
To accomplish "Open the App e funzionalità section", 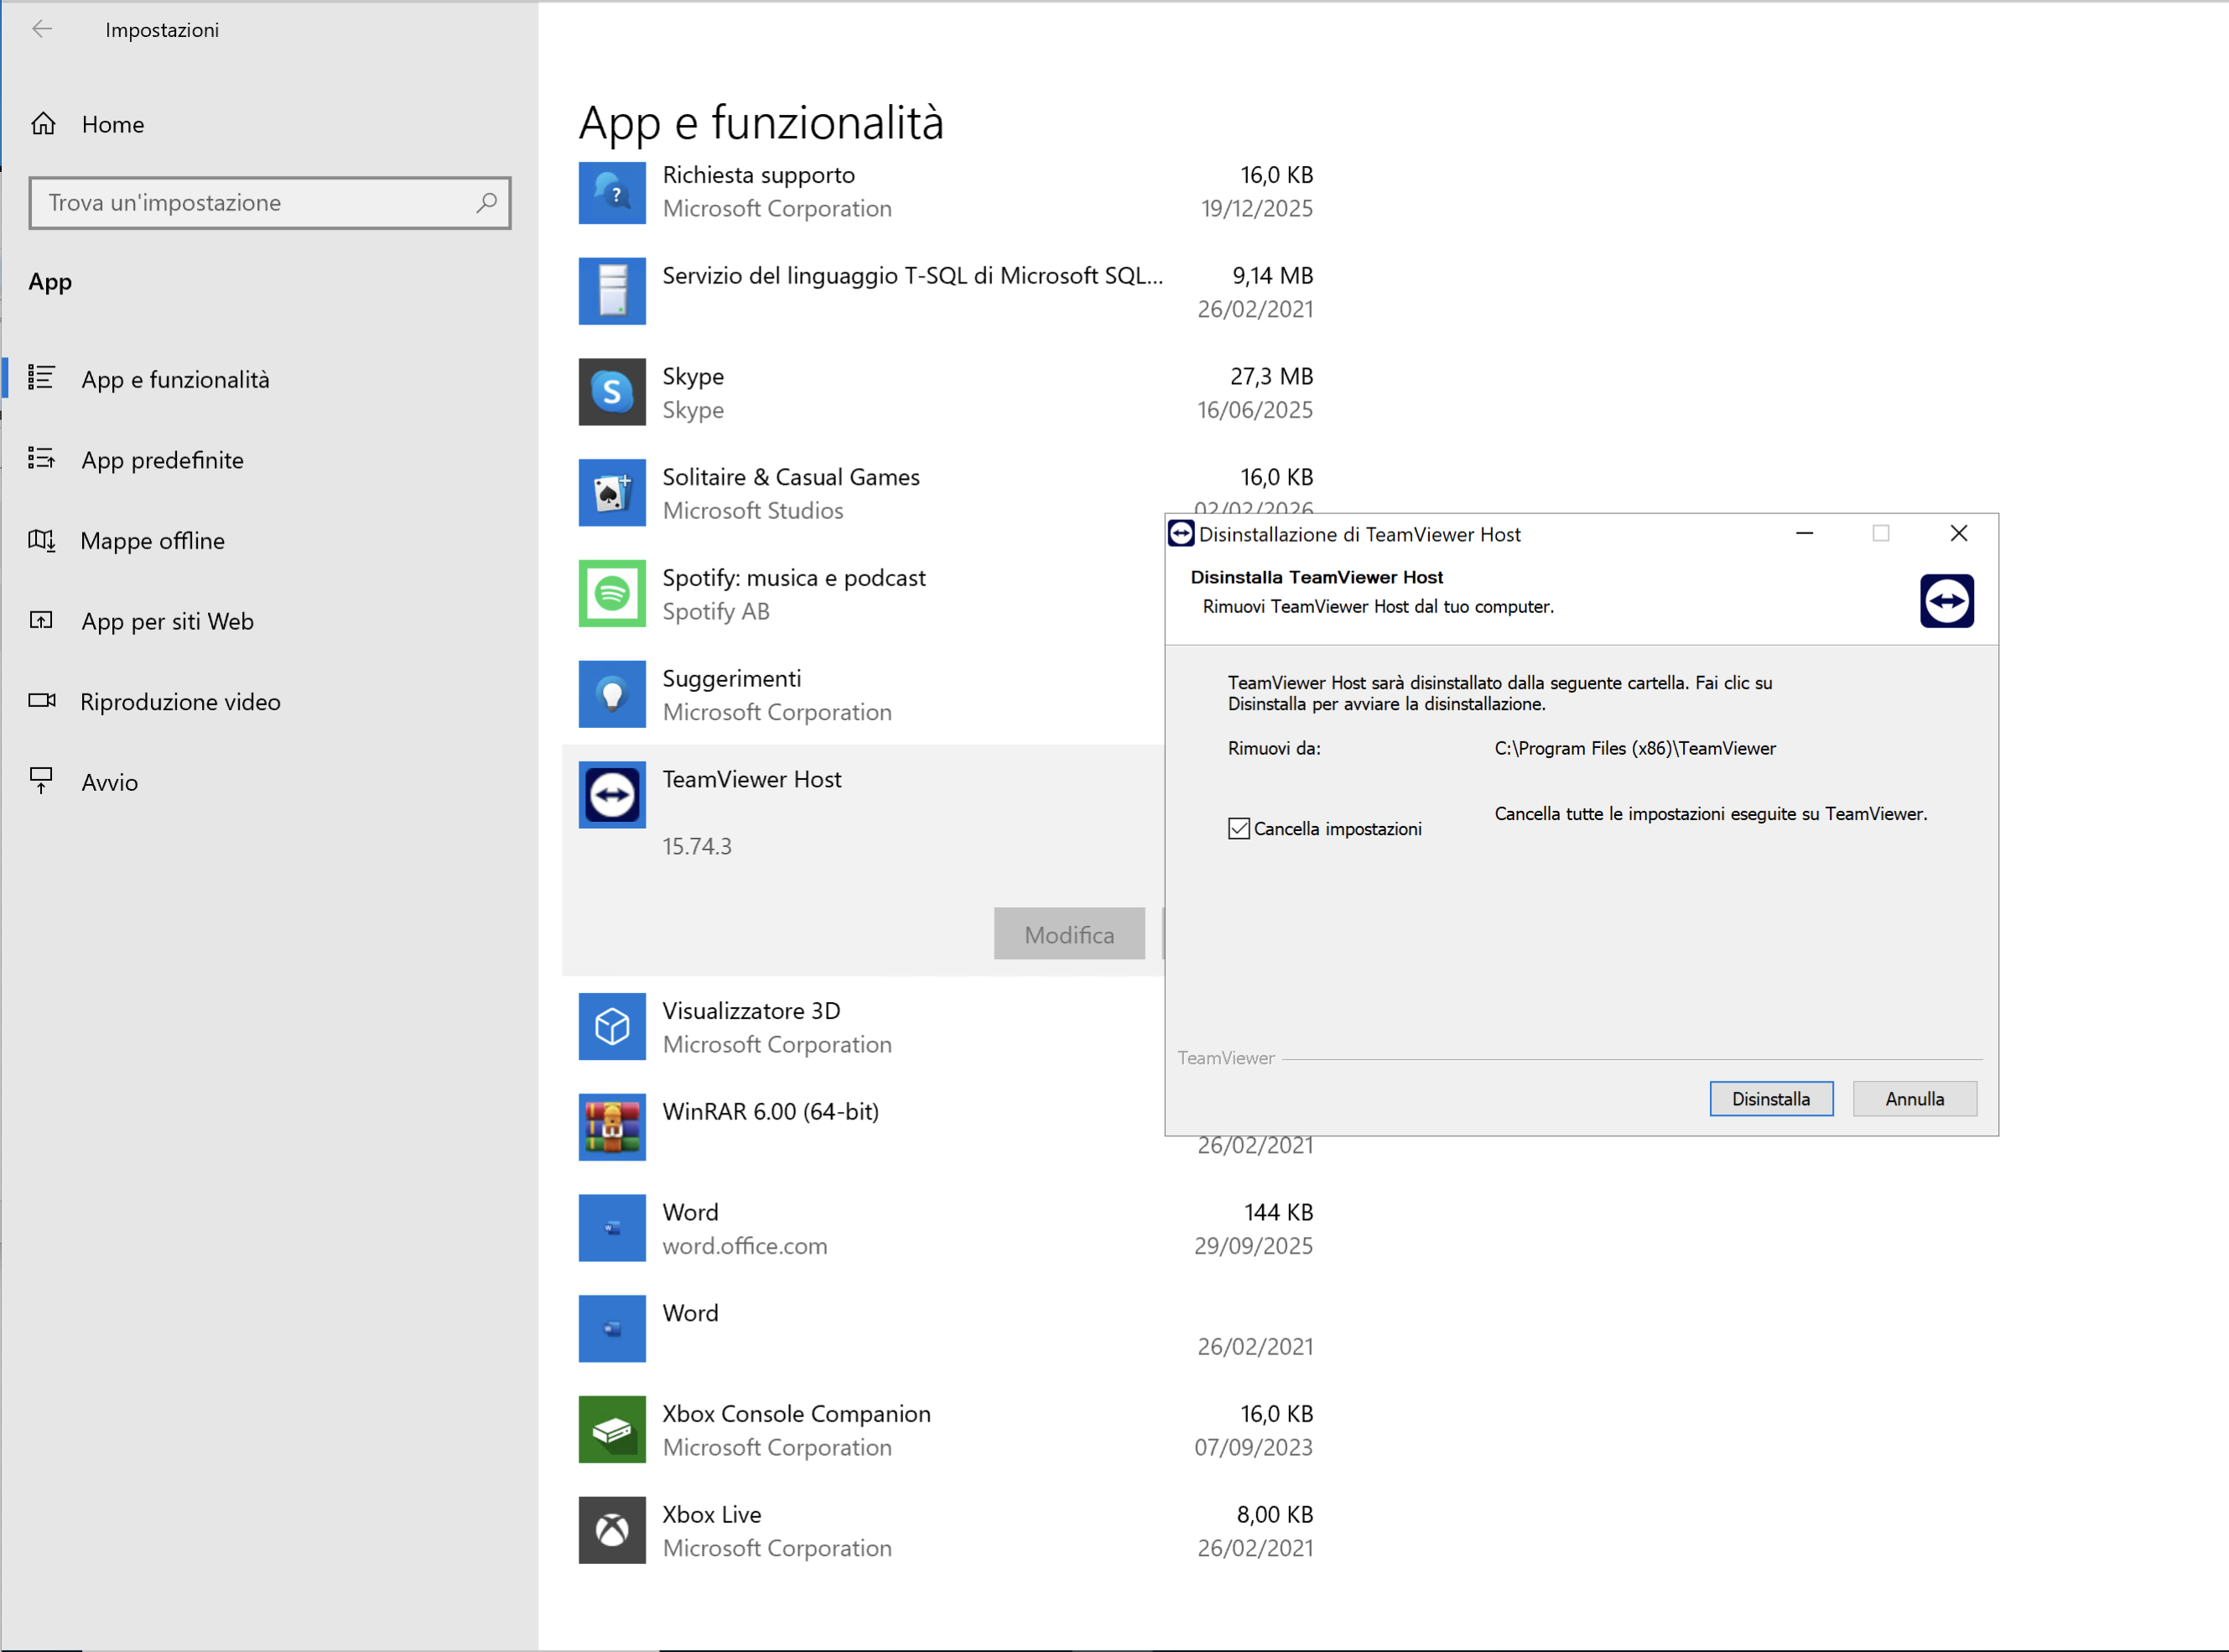I will click(176, 379).
